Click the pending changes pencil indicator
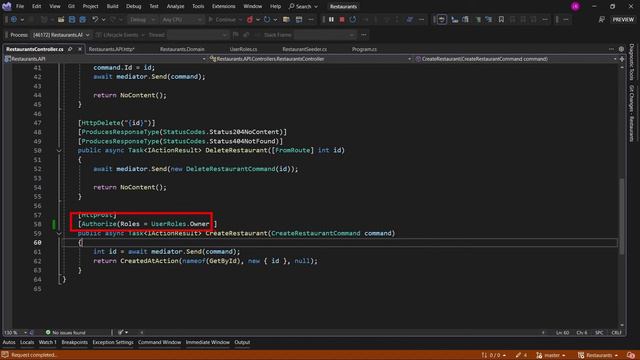The height and width of the screenshot is (360, 640). click(x=521, y=355)
